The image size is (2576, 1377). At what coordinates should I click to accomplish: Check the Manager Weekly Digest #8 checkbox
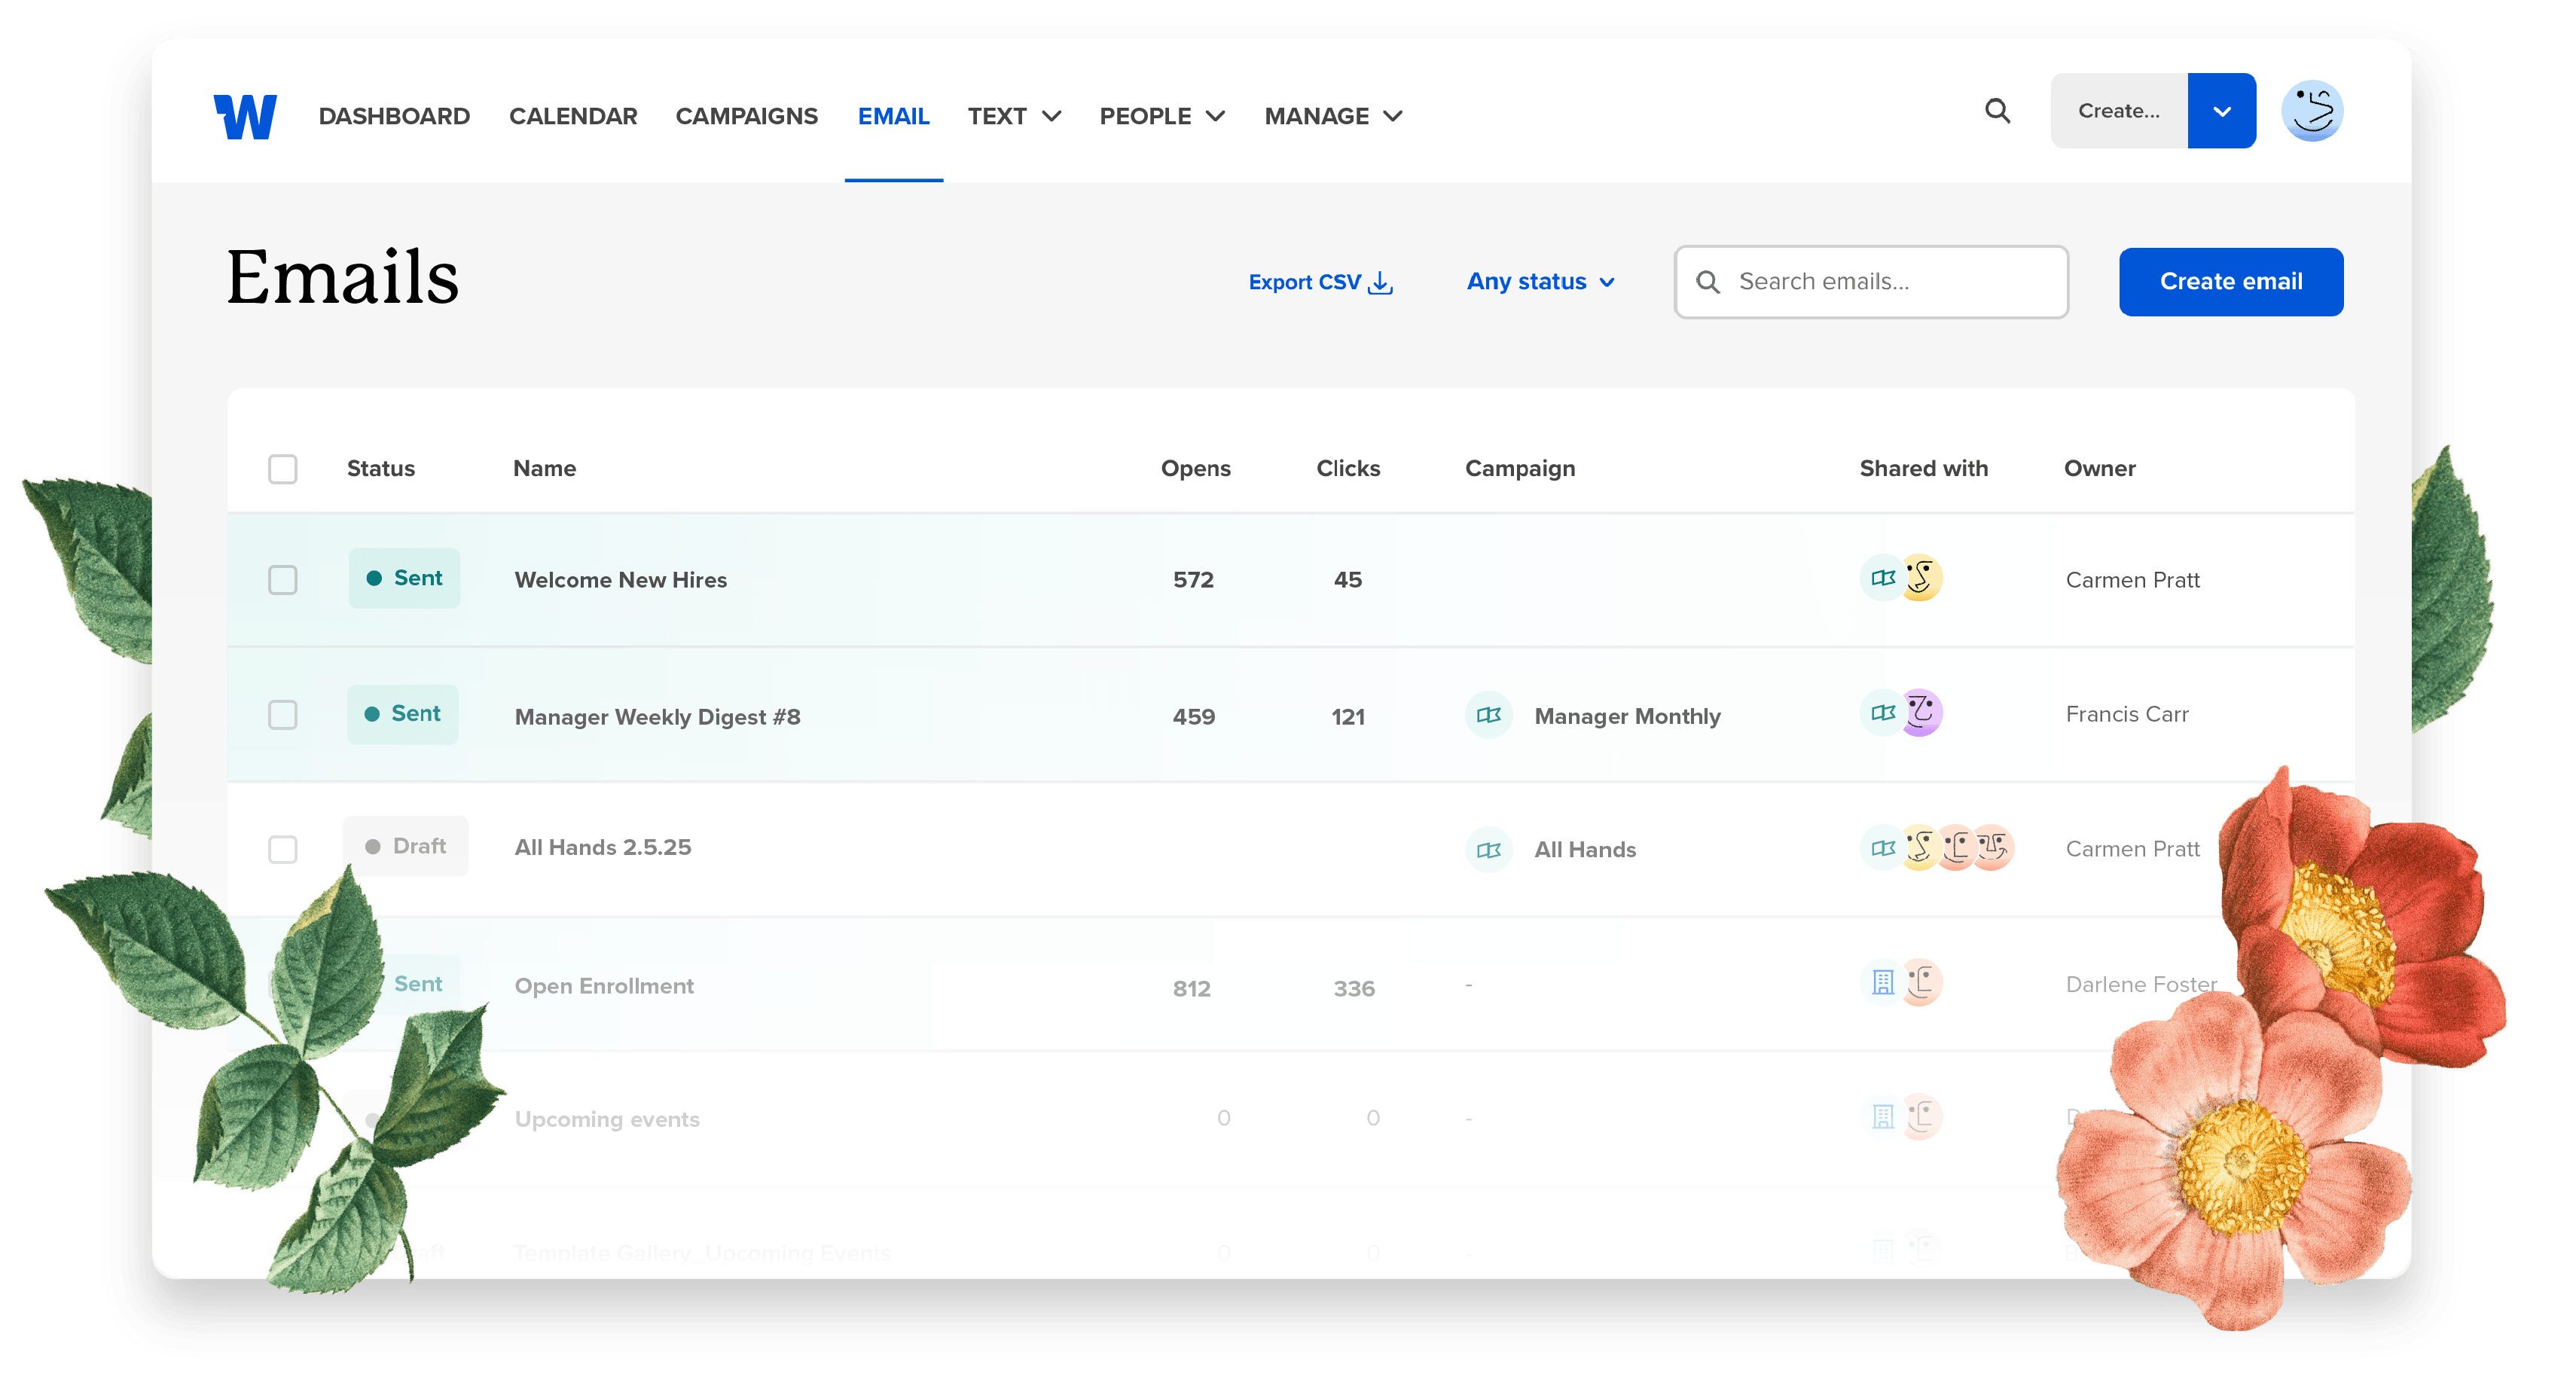click(283, 715)
